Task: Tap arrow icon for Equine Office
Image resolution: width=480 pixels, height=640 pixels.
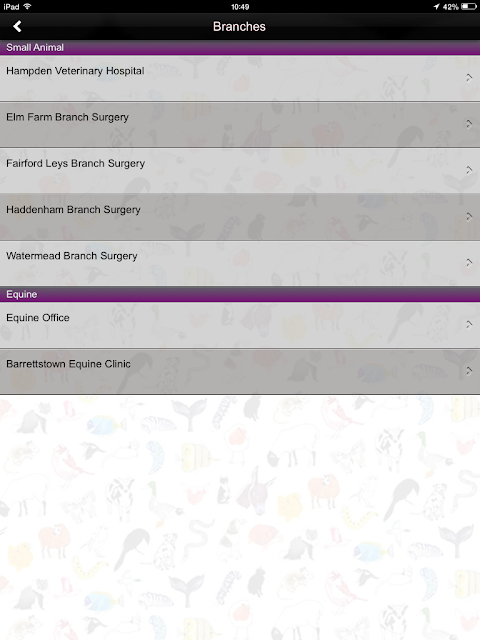Action: point(469,324)
